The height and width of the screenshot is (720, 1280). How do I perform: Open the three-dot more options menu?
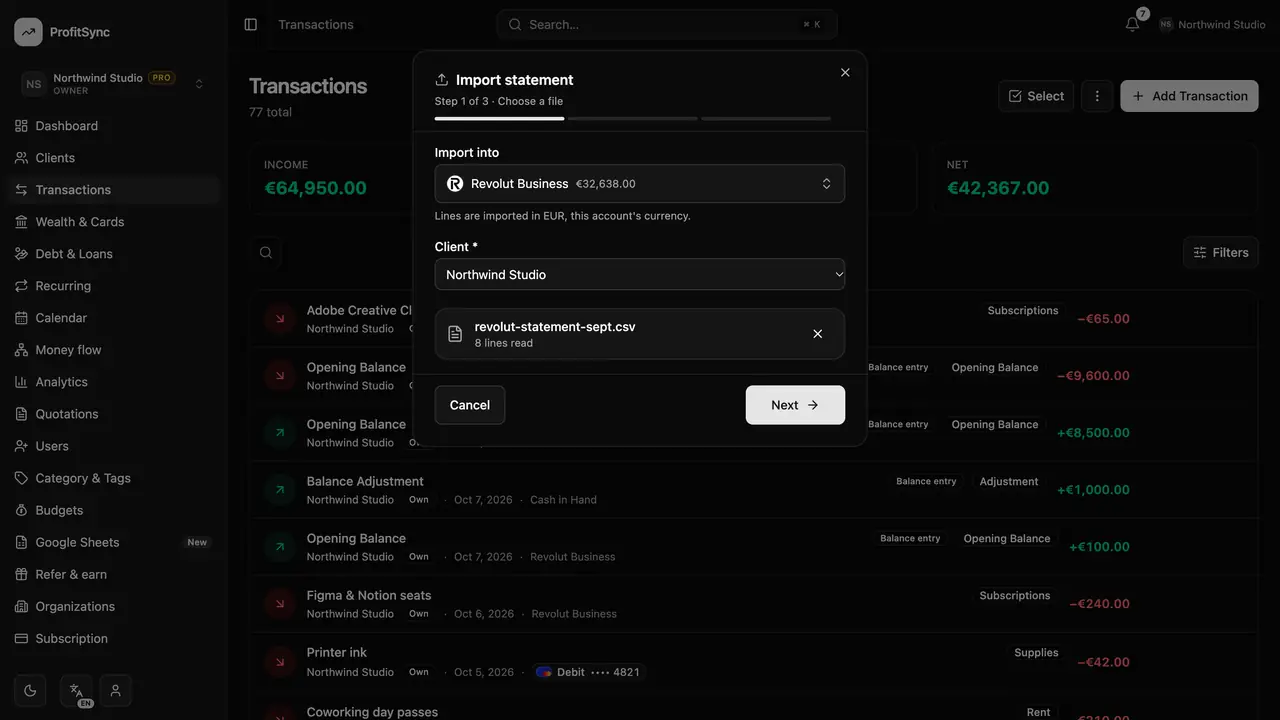[1097, 96]
